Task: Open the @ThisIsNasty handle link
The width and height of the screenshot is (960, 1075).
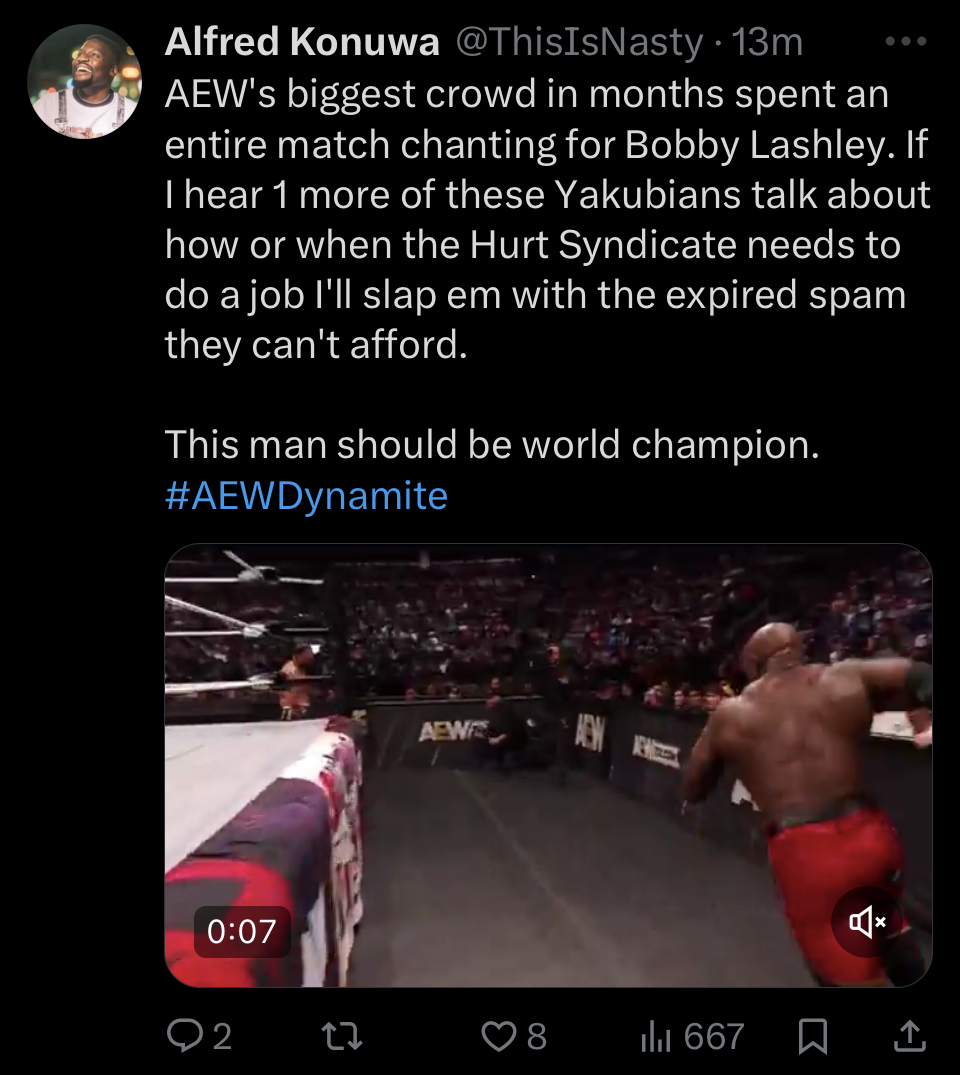Action: click(x=579, y=42)
